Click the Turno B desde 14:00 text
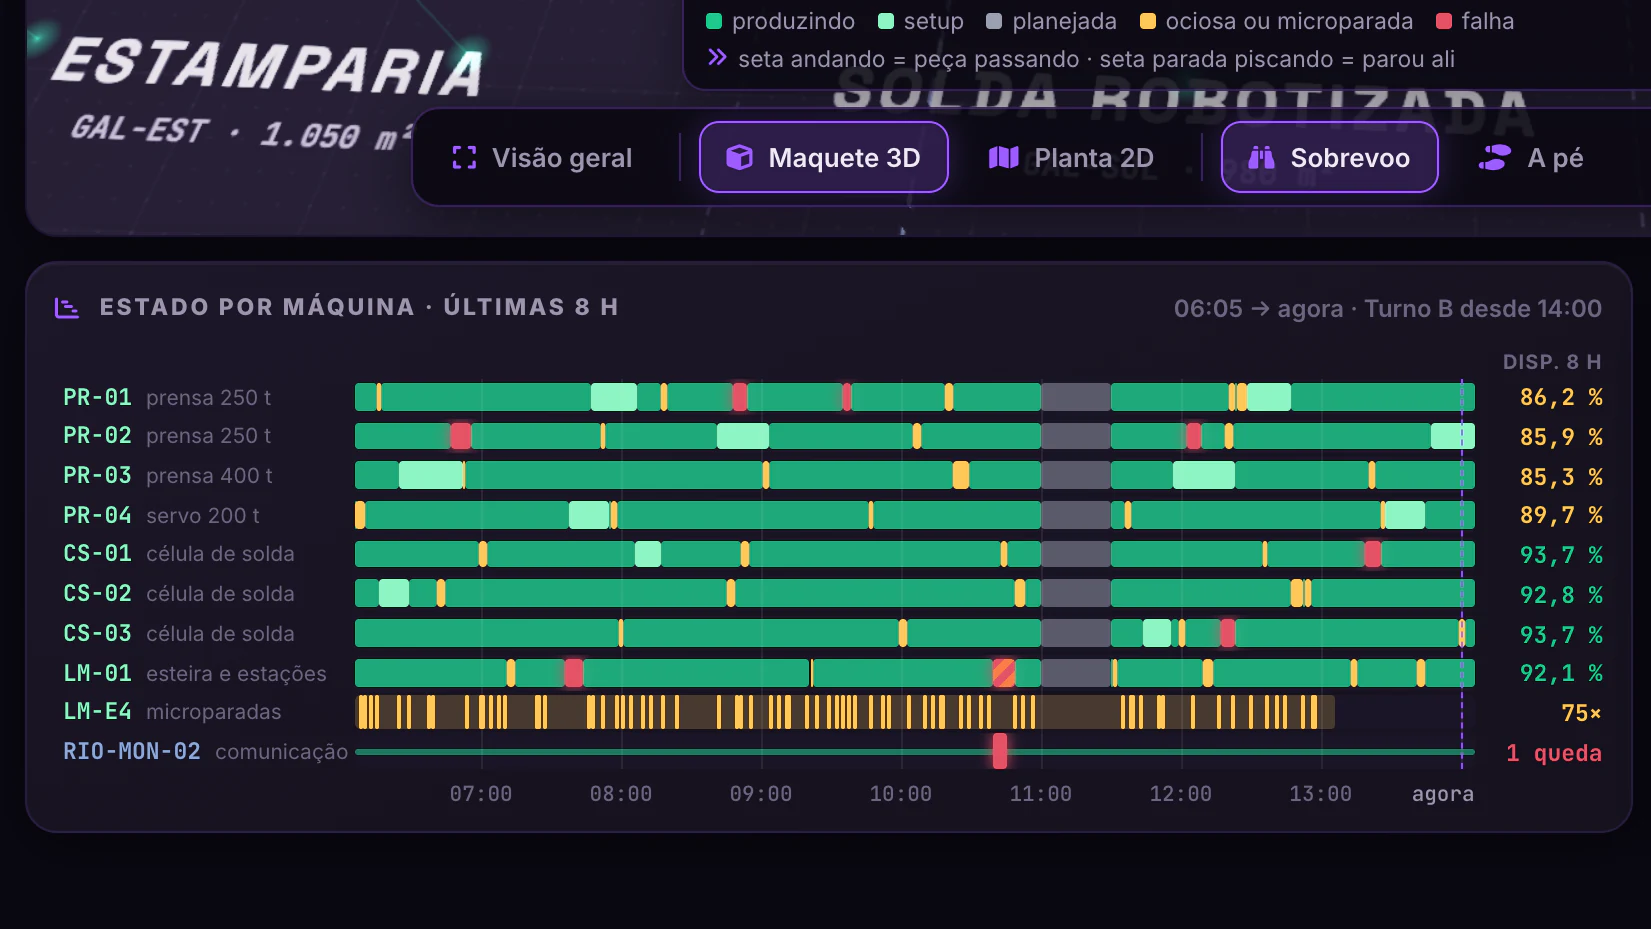1651x929 pixels. [x=1483, y=309]
